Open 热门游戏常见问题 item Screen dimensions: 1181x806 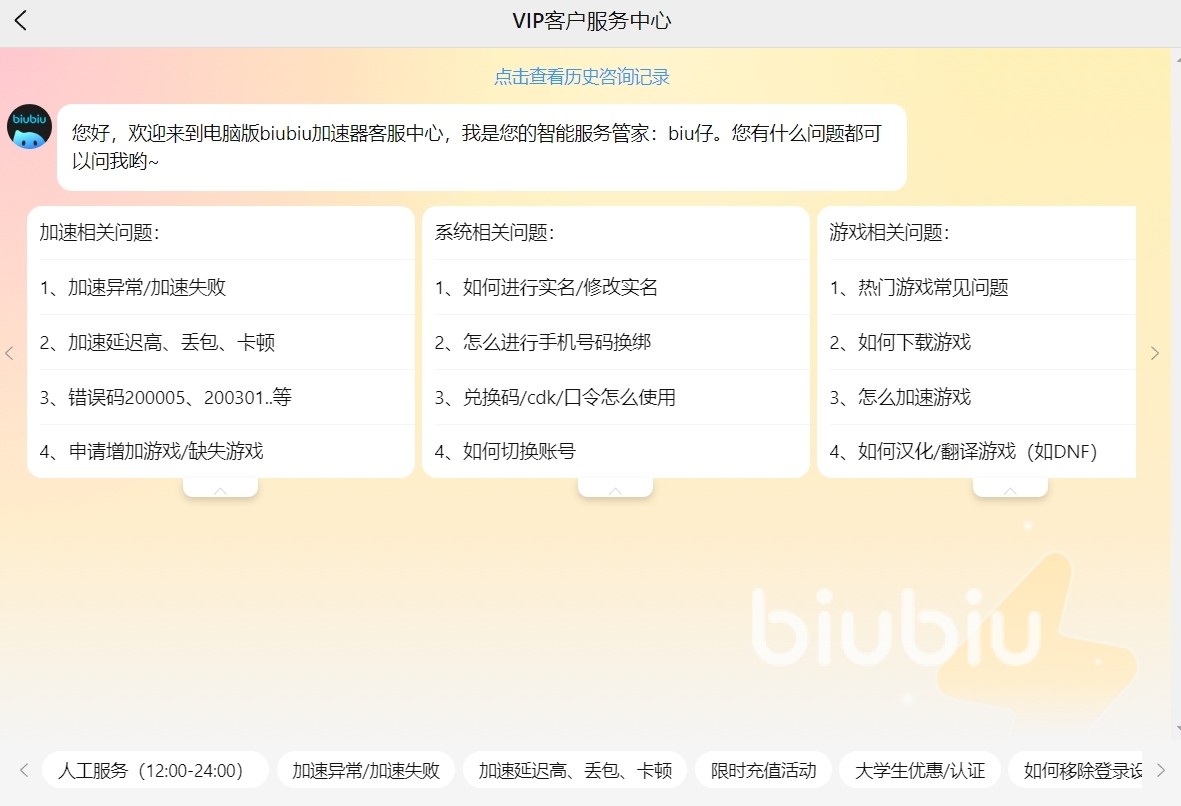pos(919,288)
